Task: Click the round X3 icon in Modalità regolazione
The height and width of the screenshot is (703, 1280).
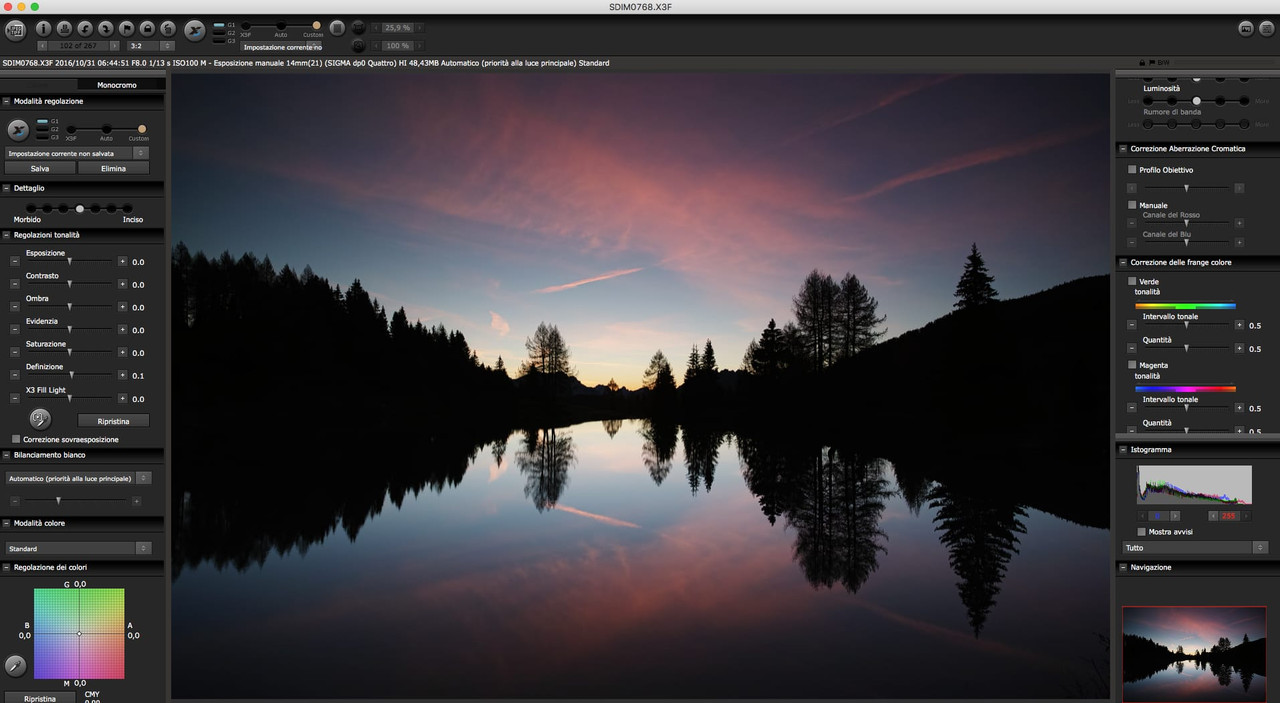Action: point(18,129)
